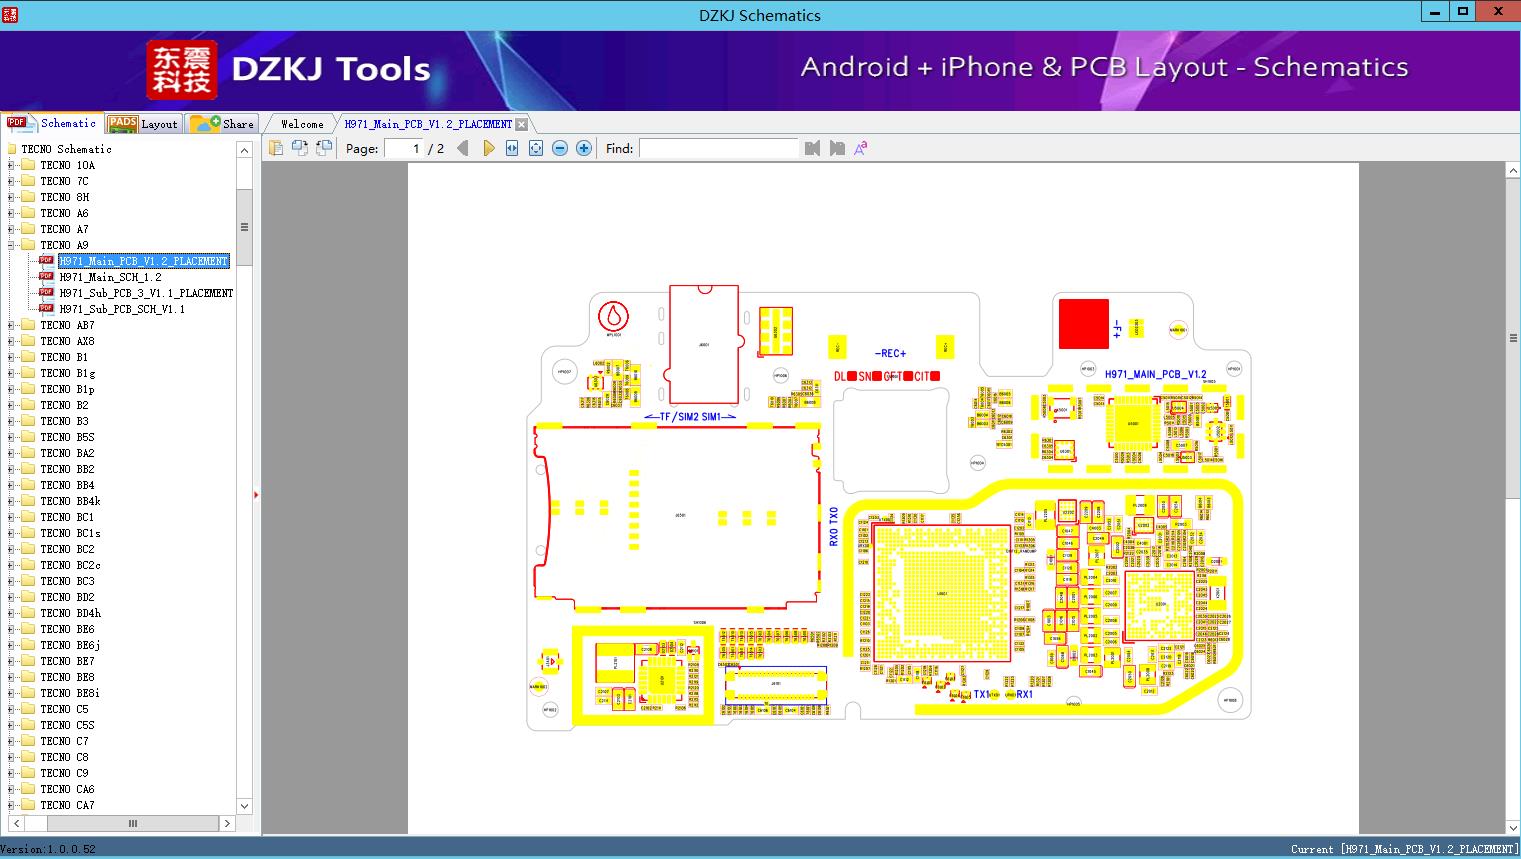Expand the TECNO B1g folder
The width and height of the screenshot is (1521, 859).
coord(11,373)
